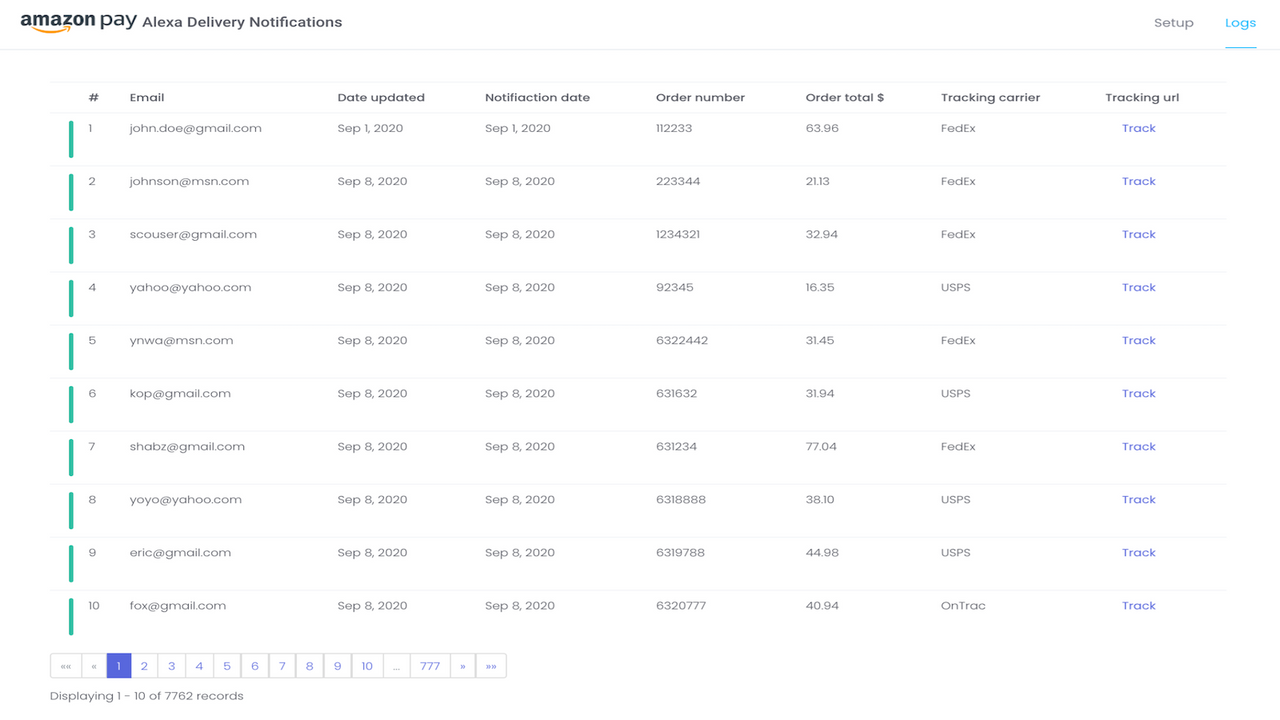Go to pagination page 3
The height and width of the screenshot is (720, 1280).
(171, 666)
